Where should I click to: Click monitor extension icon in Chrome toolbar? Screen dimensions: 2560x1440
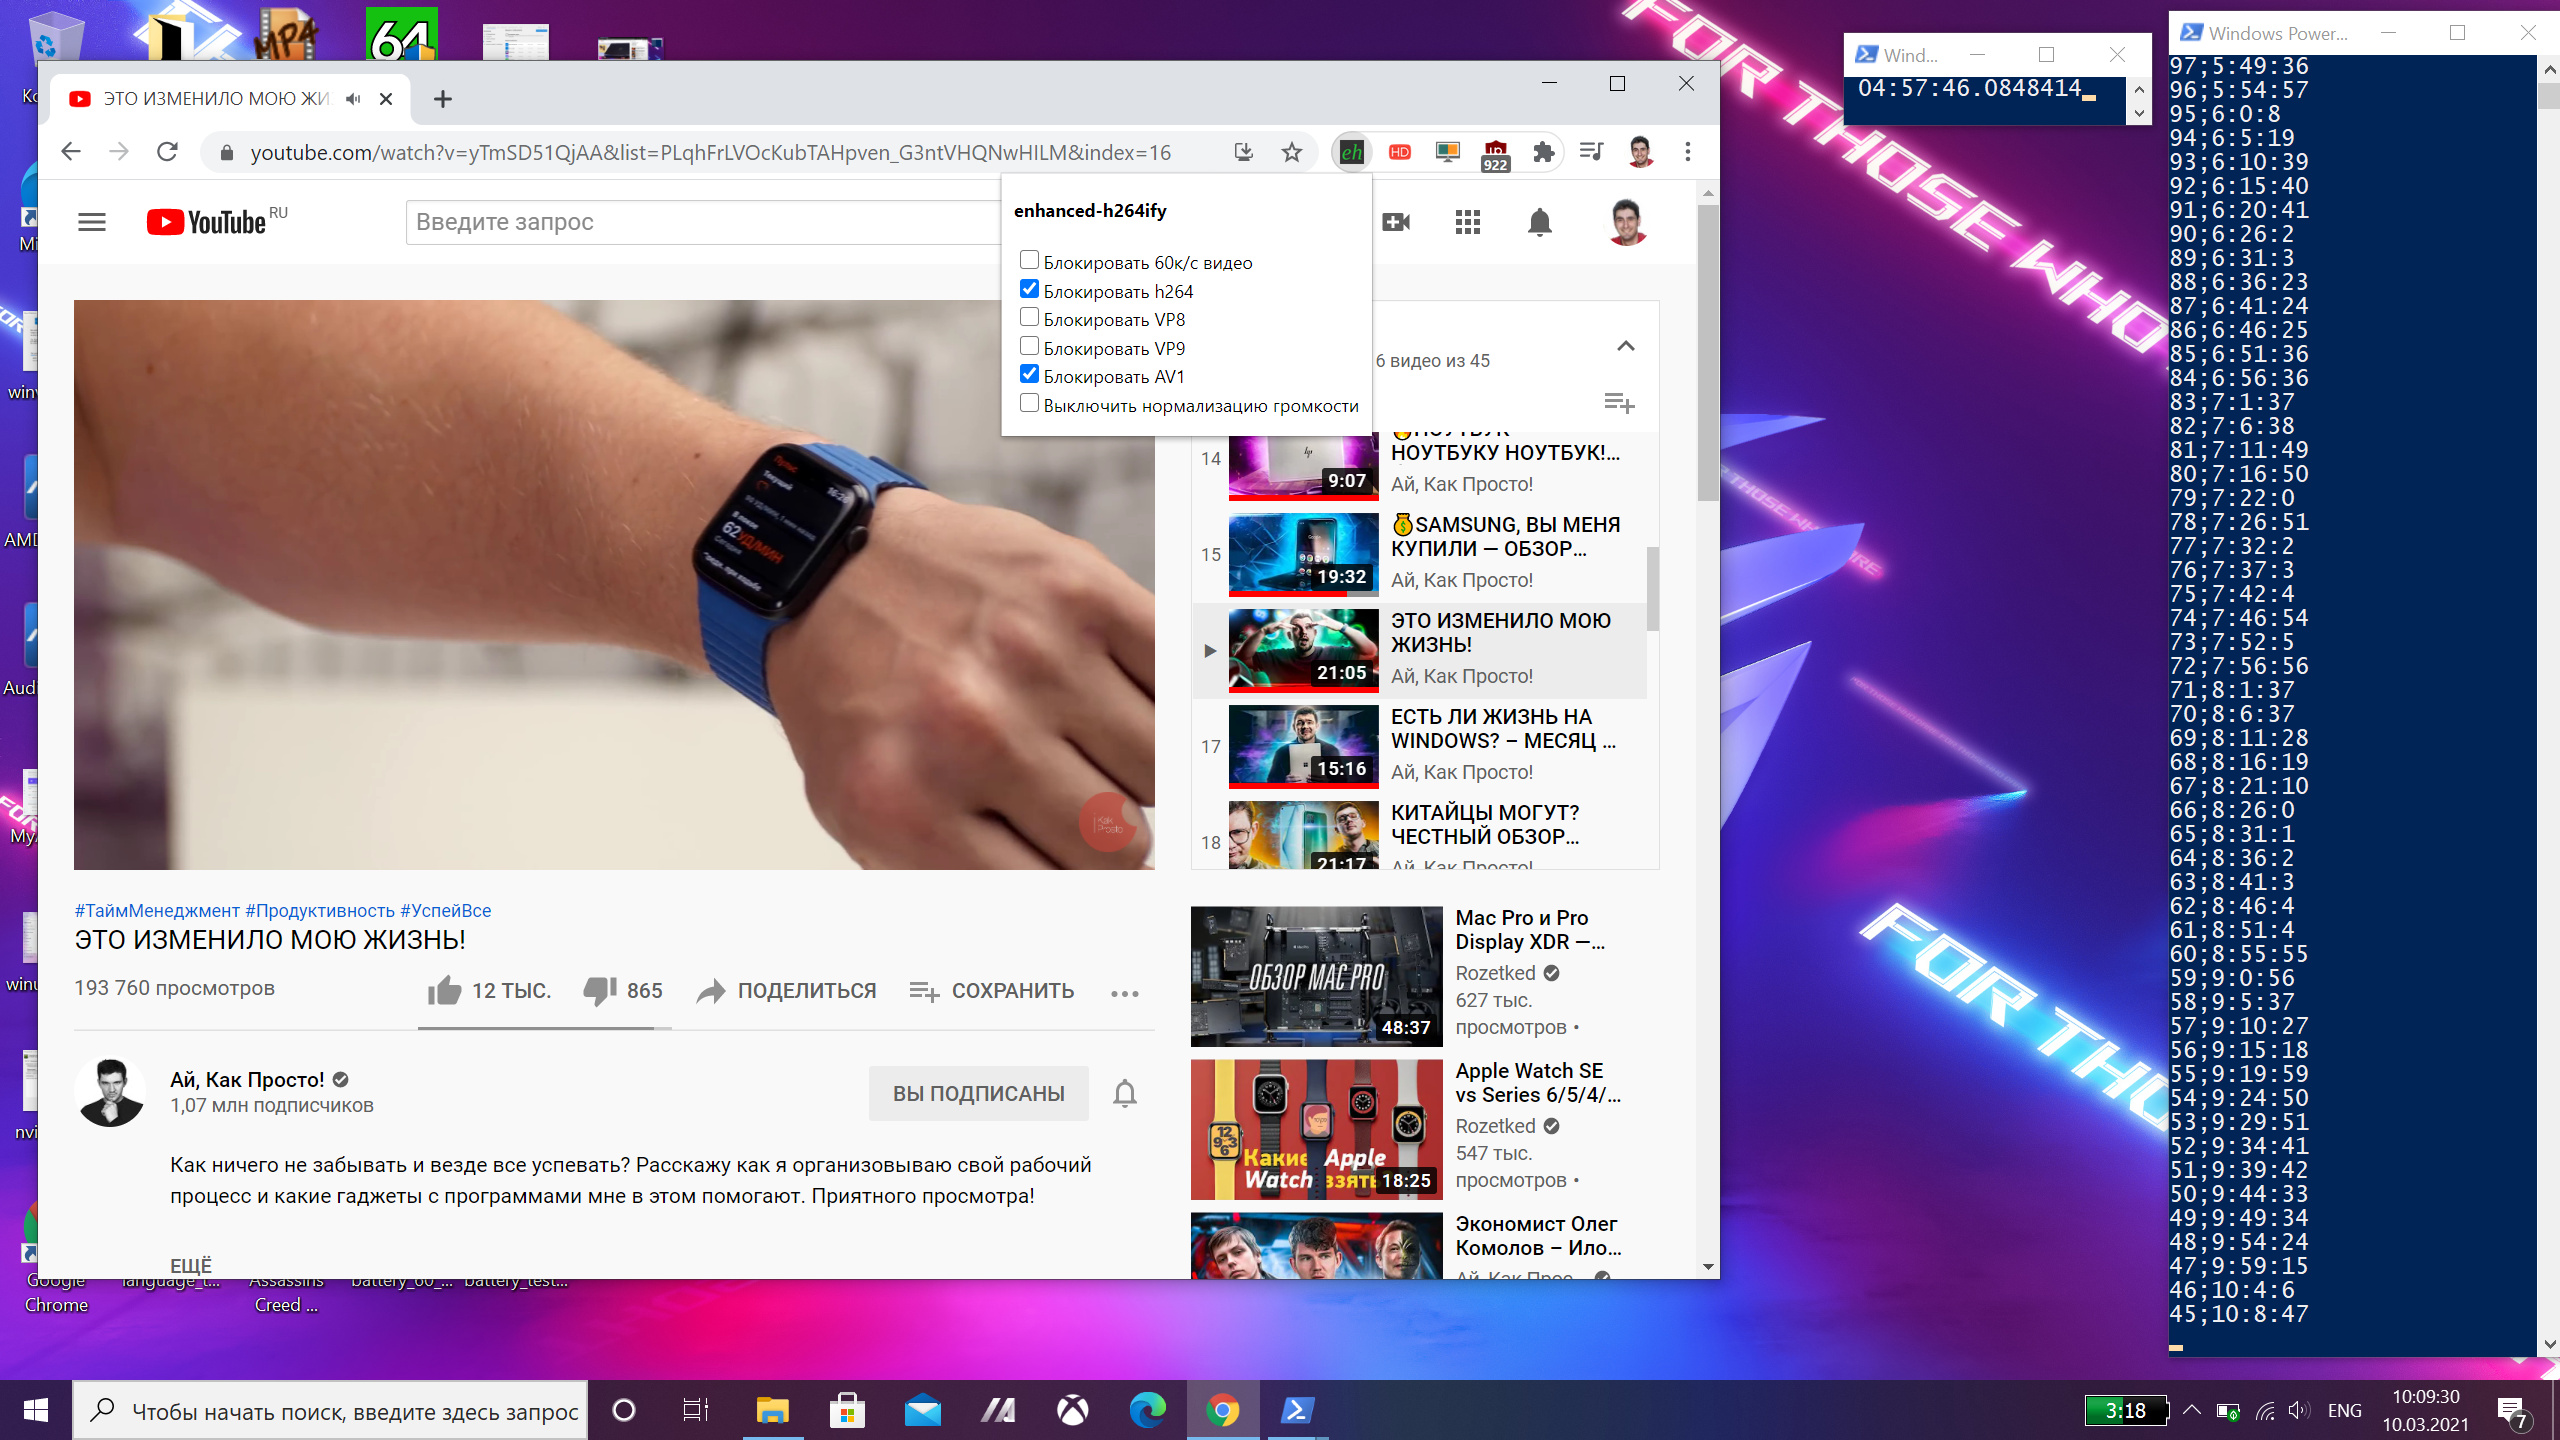click(x=1447, y=152)
